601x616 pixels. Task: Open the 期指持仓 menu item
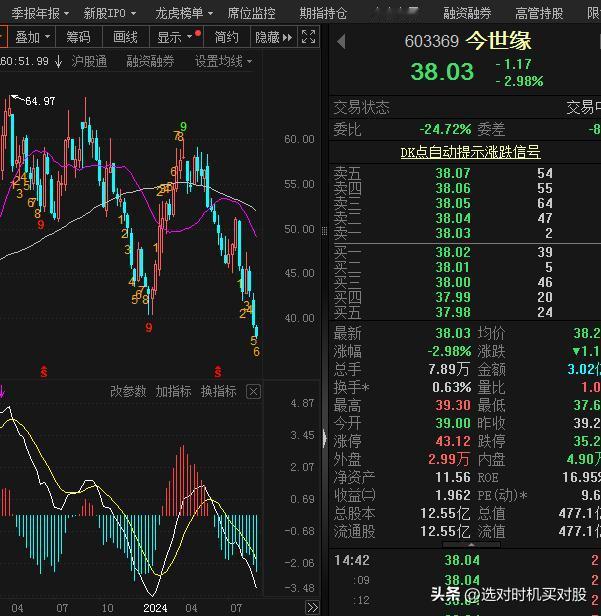[x=323, y=13]
